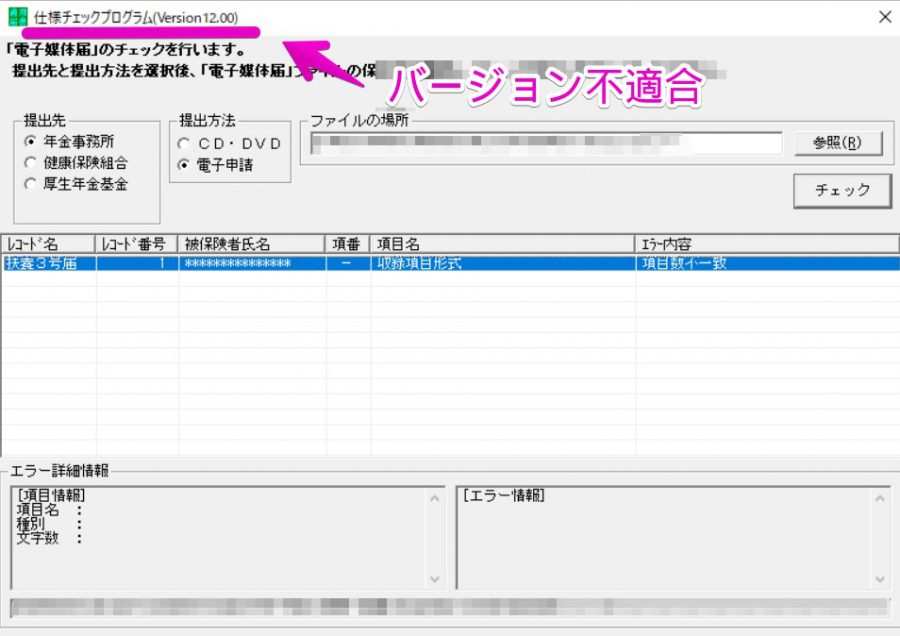Image resolution: width=900 pixels, height=636 pixels.
Task: Click the エラー内容 column header
Action: [767, 244]
